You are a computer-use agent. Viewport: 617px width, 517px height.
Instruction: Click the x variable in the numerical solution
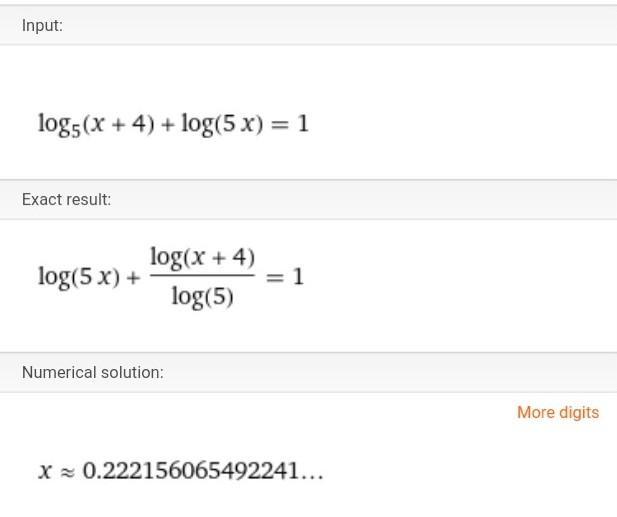click(45, 471)
